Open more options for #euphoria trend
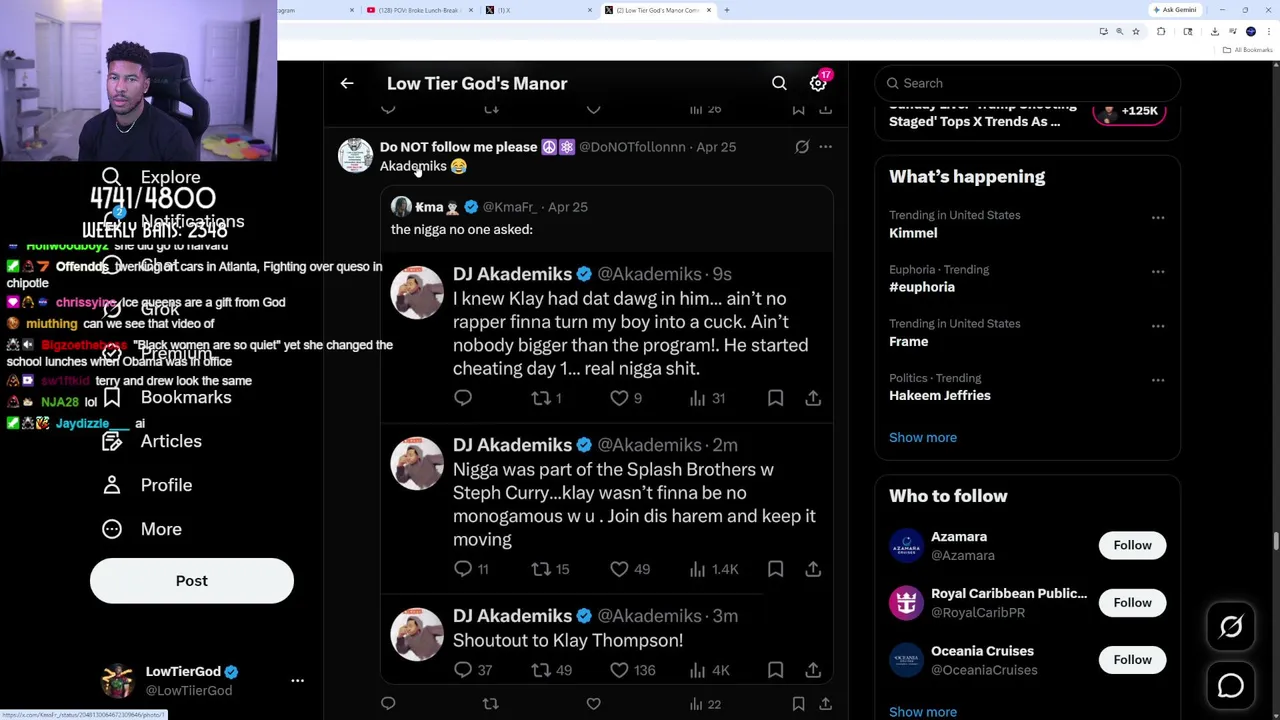 [1158, 271]
